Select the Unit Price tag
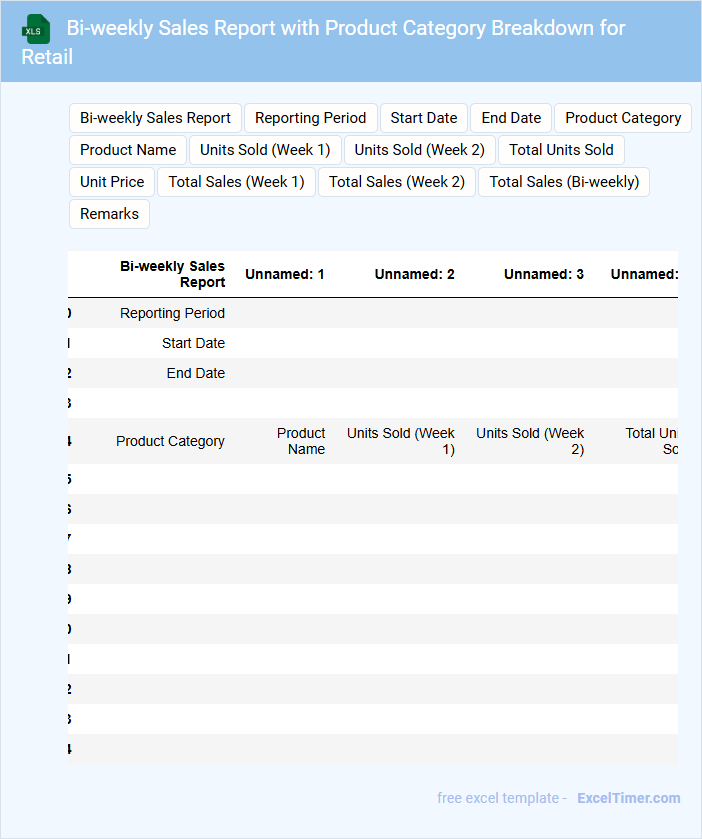This screenshot has width=702, height=839. point(112,182)
